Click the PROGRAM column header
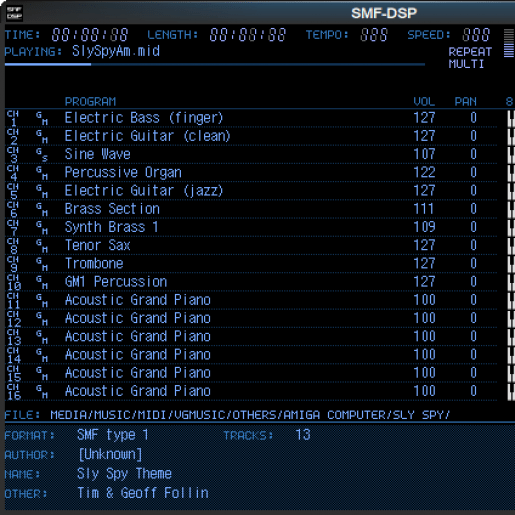 pos(90,102)
